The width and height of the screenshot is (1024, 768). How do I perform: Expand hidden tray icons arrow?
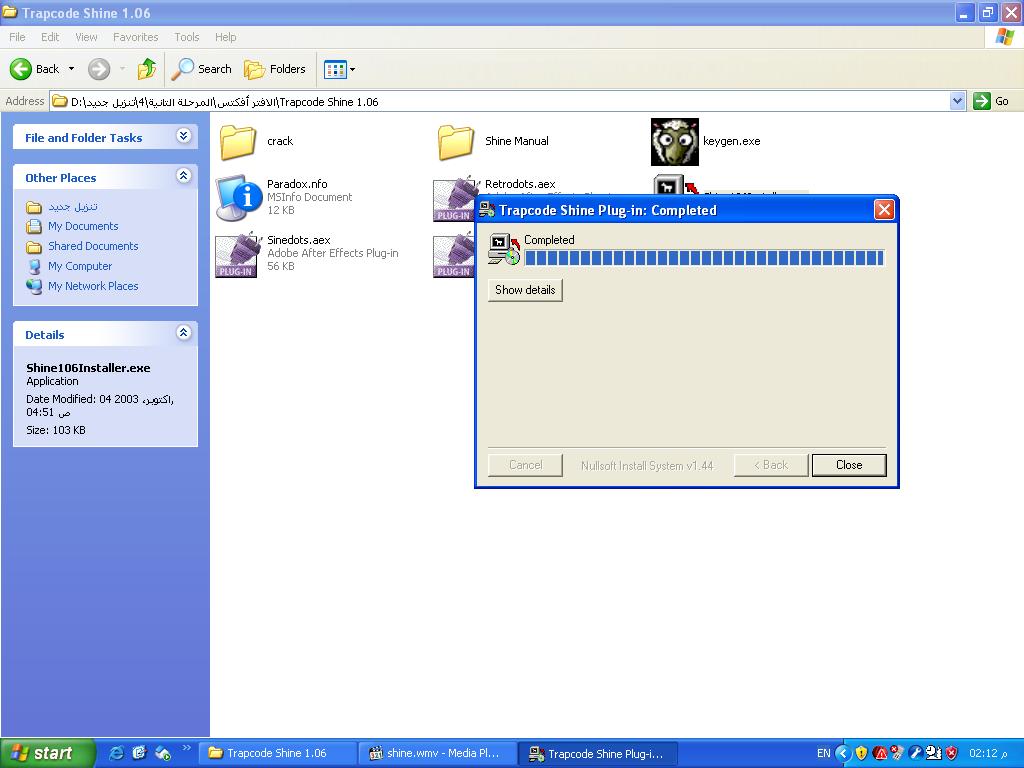[x=843, y=753]
